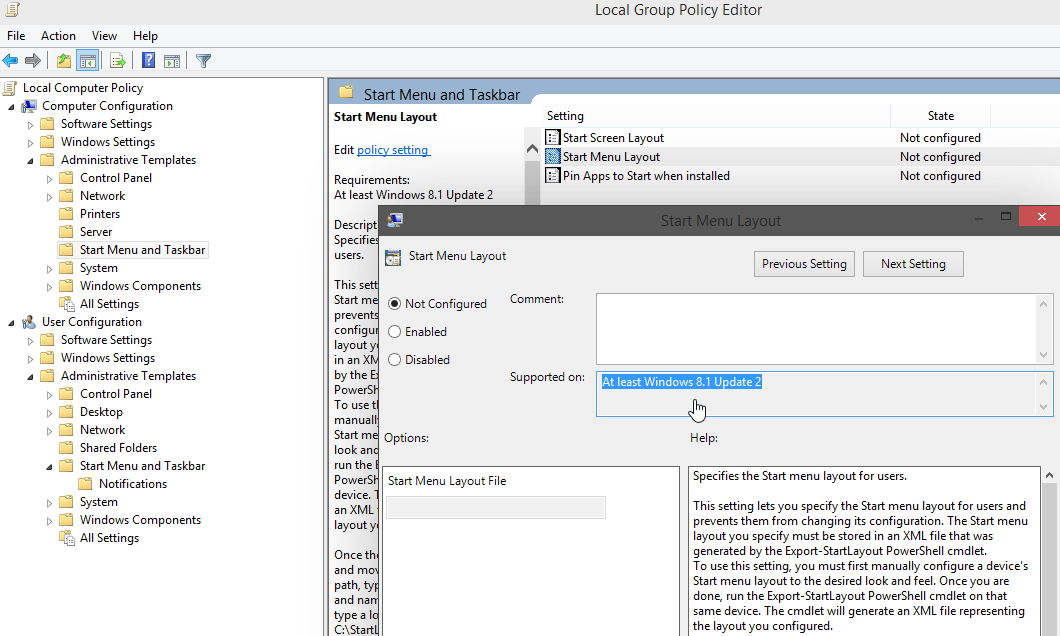
Task: Click the Back arrow toolbar icon
Action: 10,61
